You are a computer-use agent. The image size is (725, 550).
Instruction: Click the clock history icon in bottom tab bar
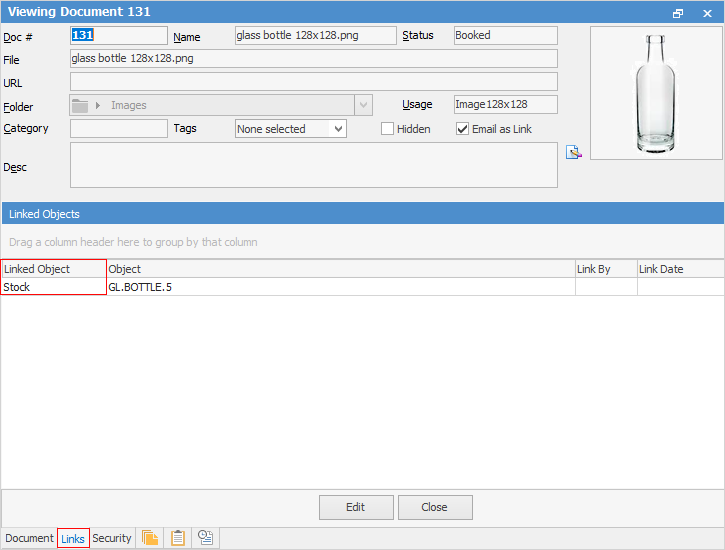coord(205,538)
